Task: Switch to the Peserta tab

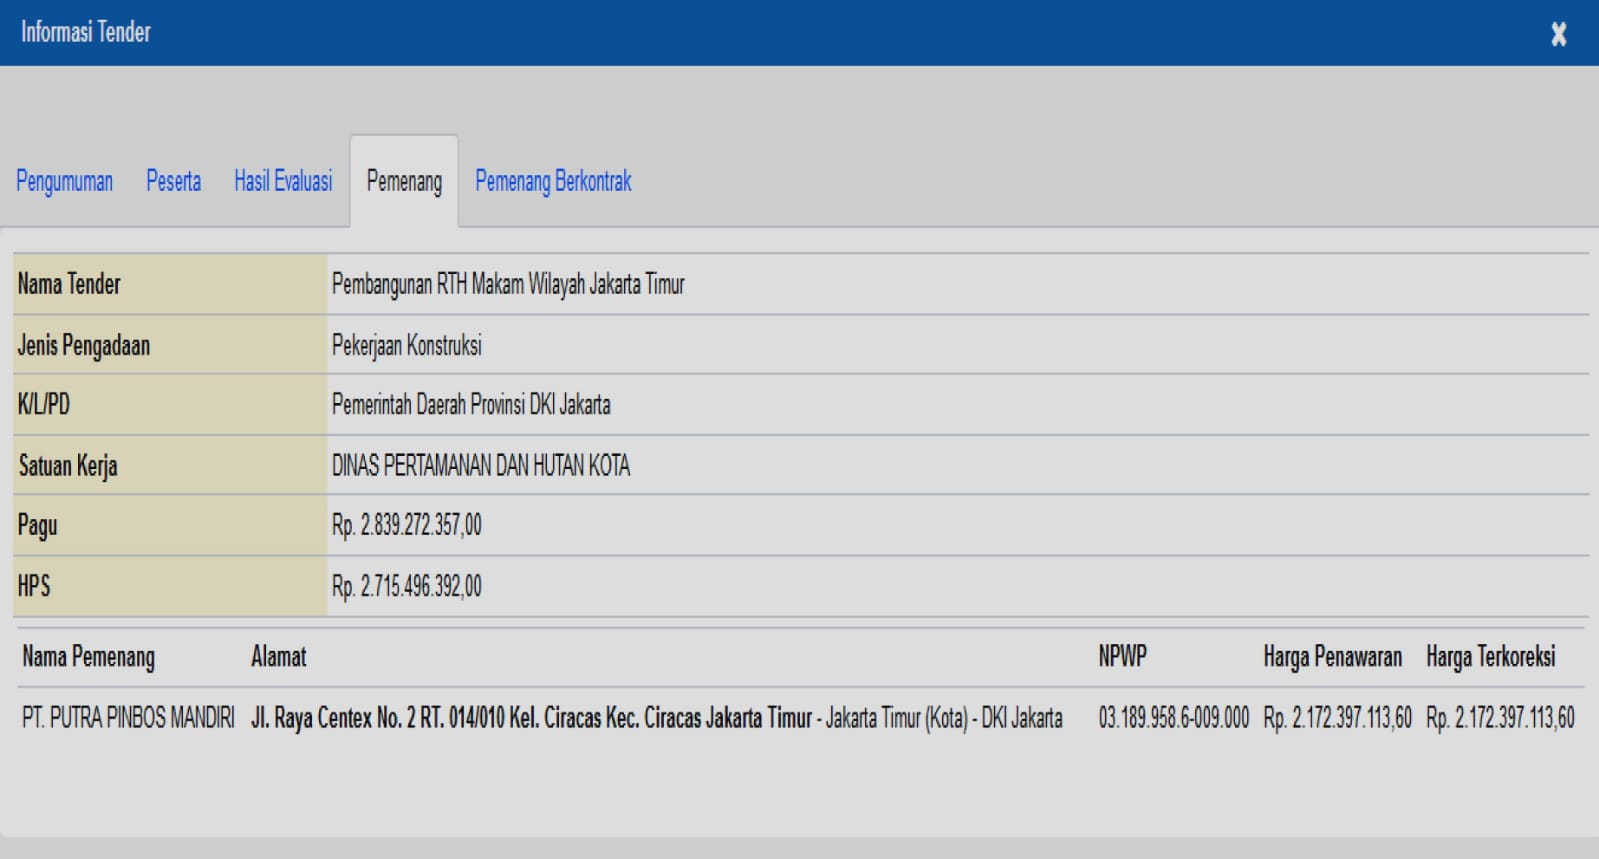Action: point(173,181)
